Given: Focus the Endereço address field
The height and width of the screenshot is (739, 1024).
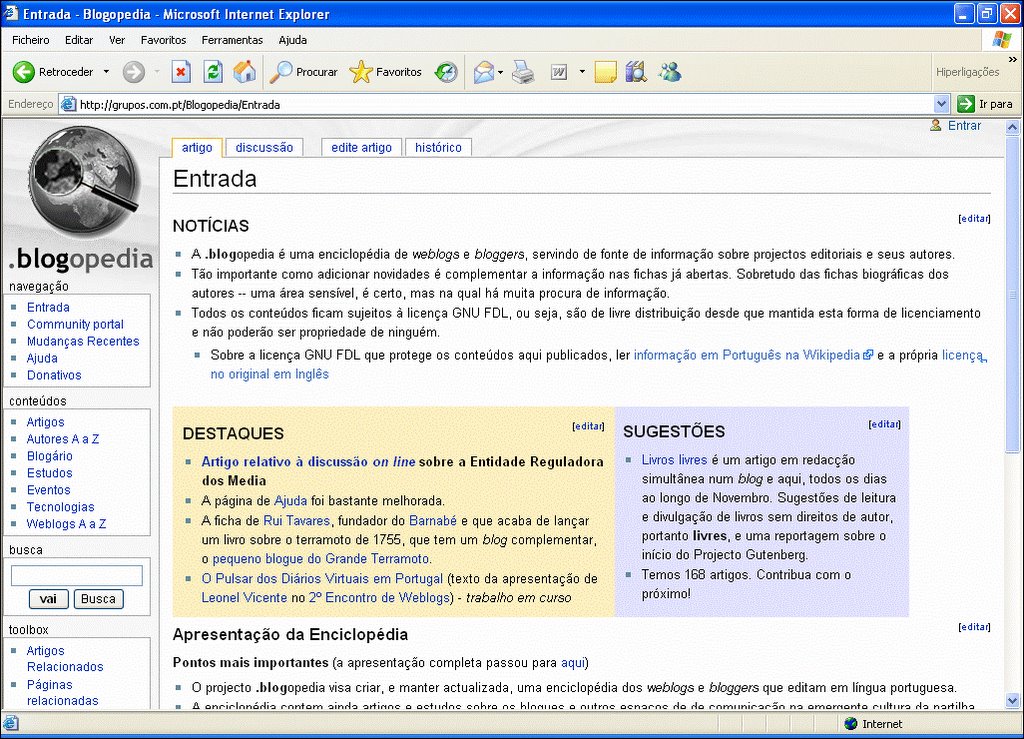Looking at the screenshot, I should (x=505, y=104).
